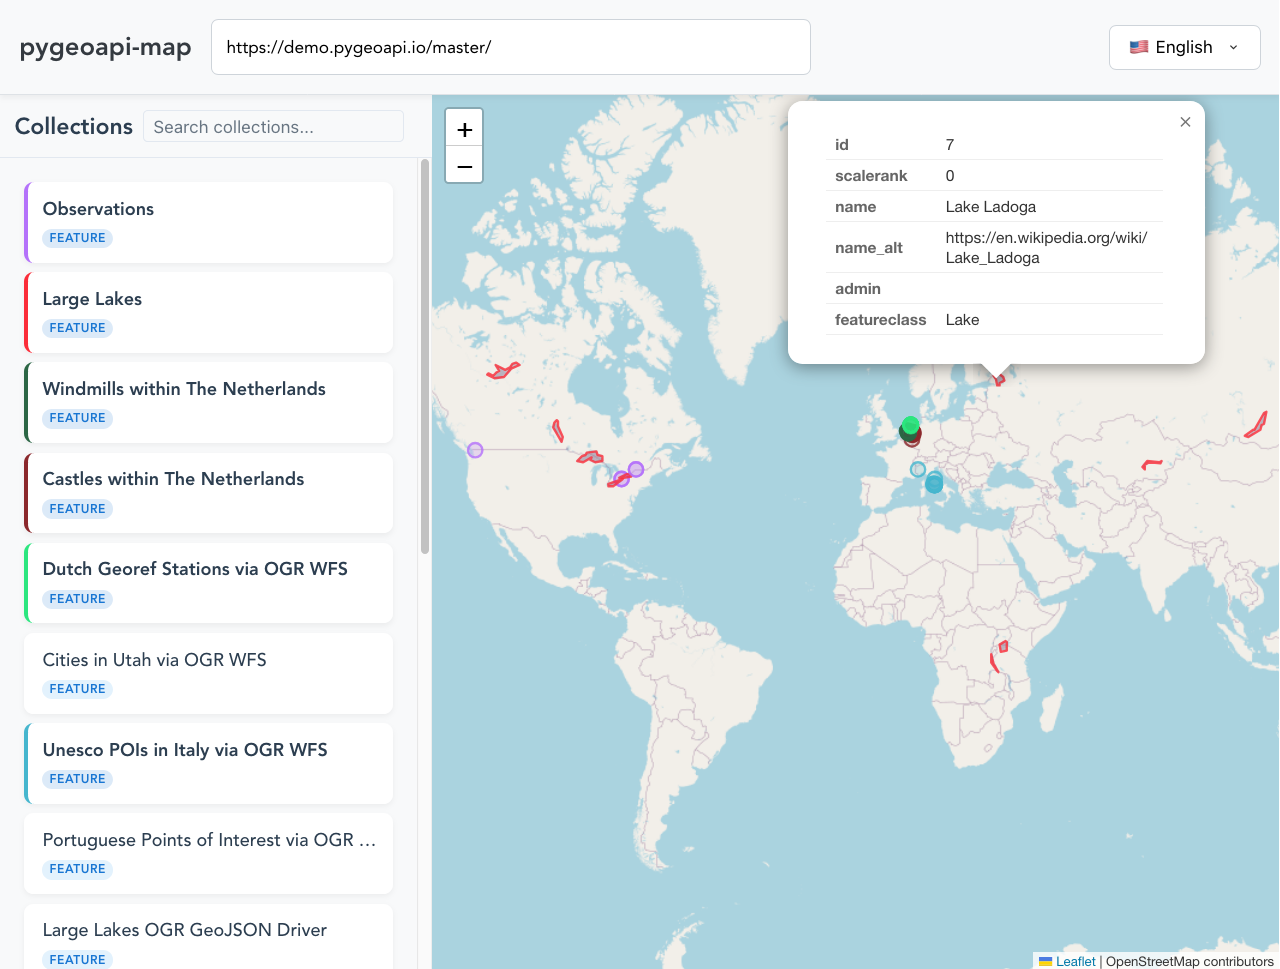Click the id value 7 in popup
Viewport: 1280px width, 969px height.
[x=950, y=145]
